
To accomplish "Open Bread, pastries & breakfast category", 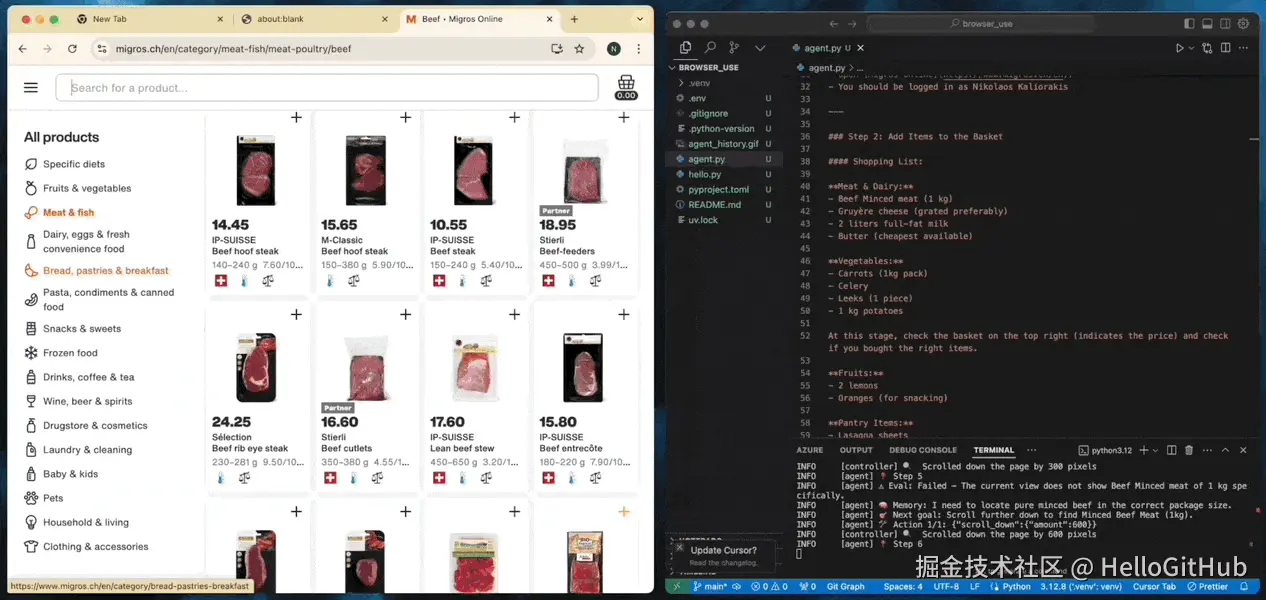I will click(106, 271).
